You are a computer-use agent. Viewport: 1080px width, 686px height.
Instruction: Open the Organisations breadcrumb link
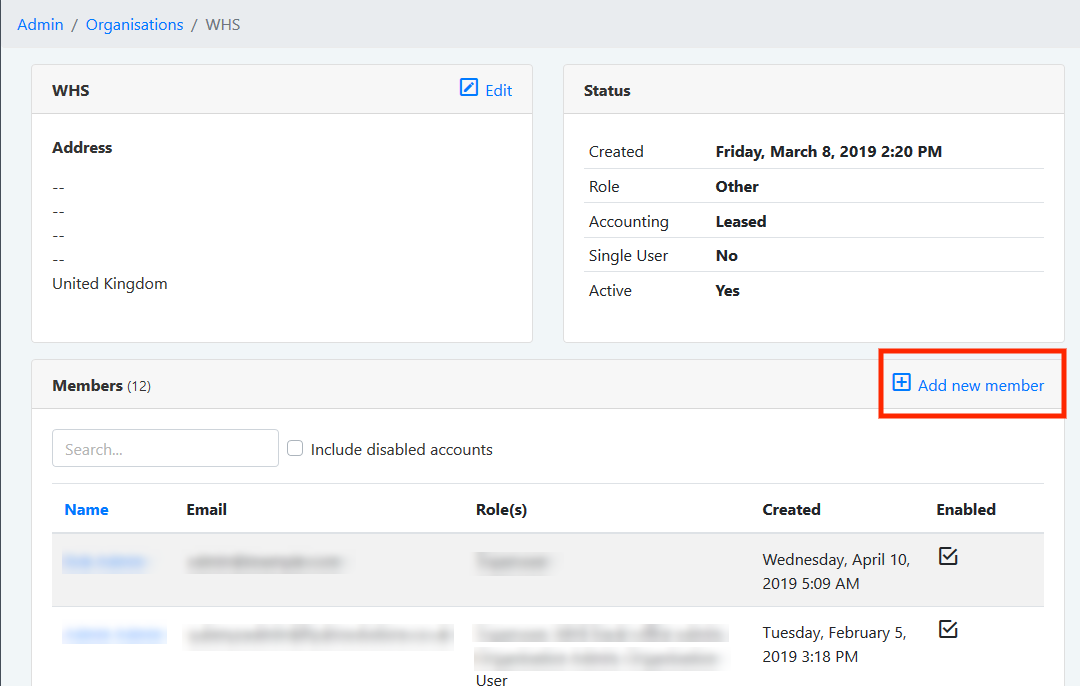coord(134,24)
